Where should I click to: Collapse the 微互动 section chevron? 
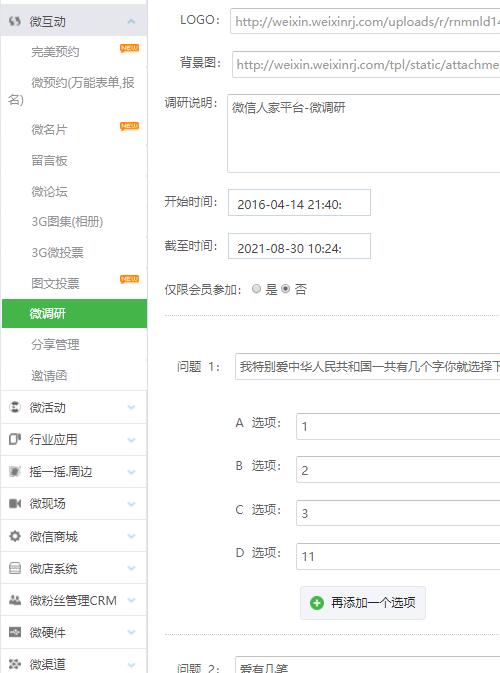[131, 21]
